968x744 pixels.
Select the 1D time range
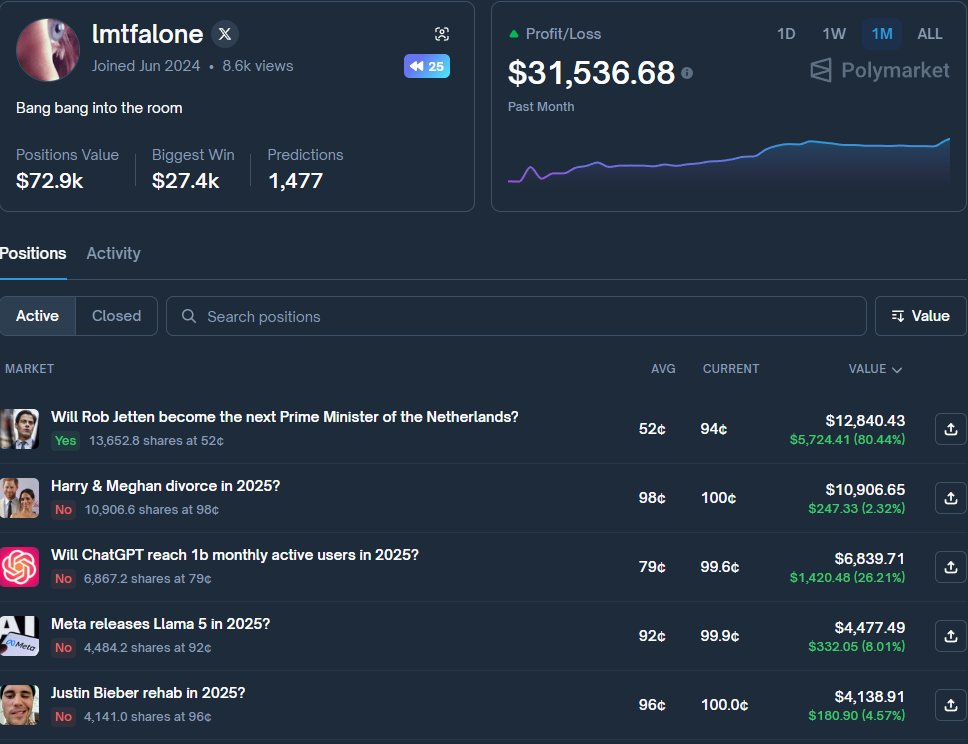click(785, 34)
